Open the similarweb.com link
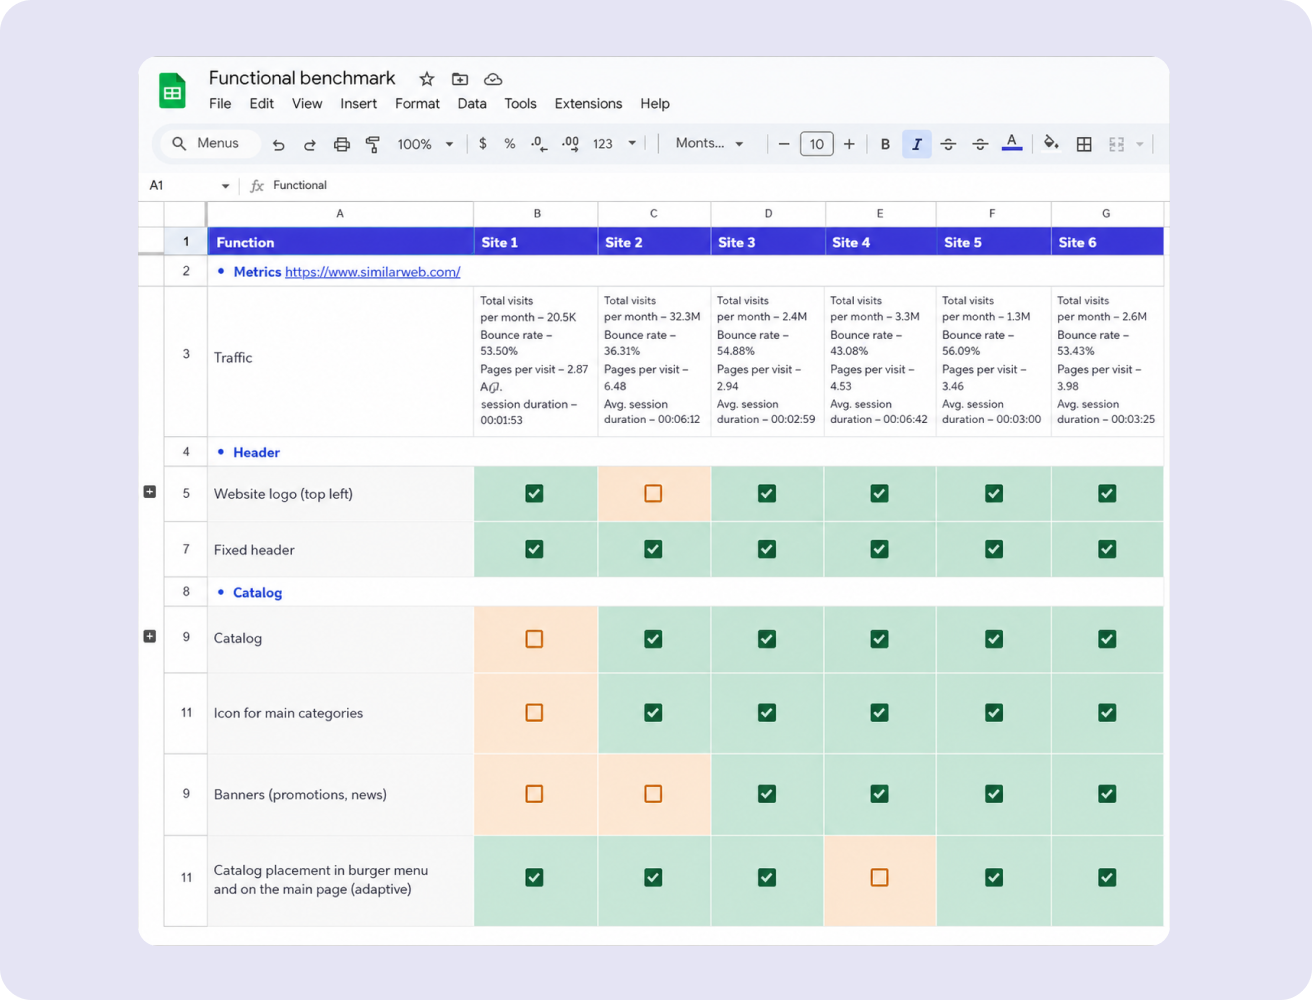The image size is (1312, 1000). point(372,272)
